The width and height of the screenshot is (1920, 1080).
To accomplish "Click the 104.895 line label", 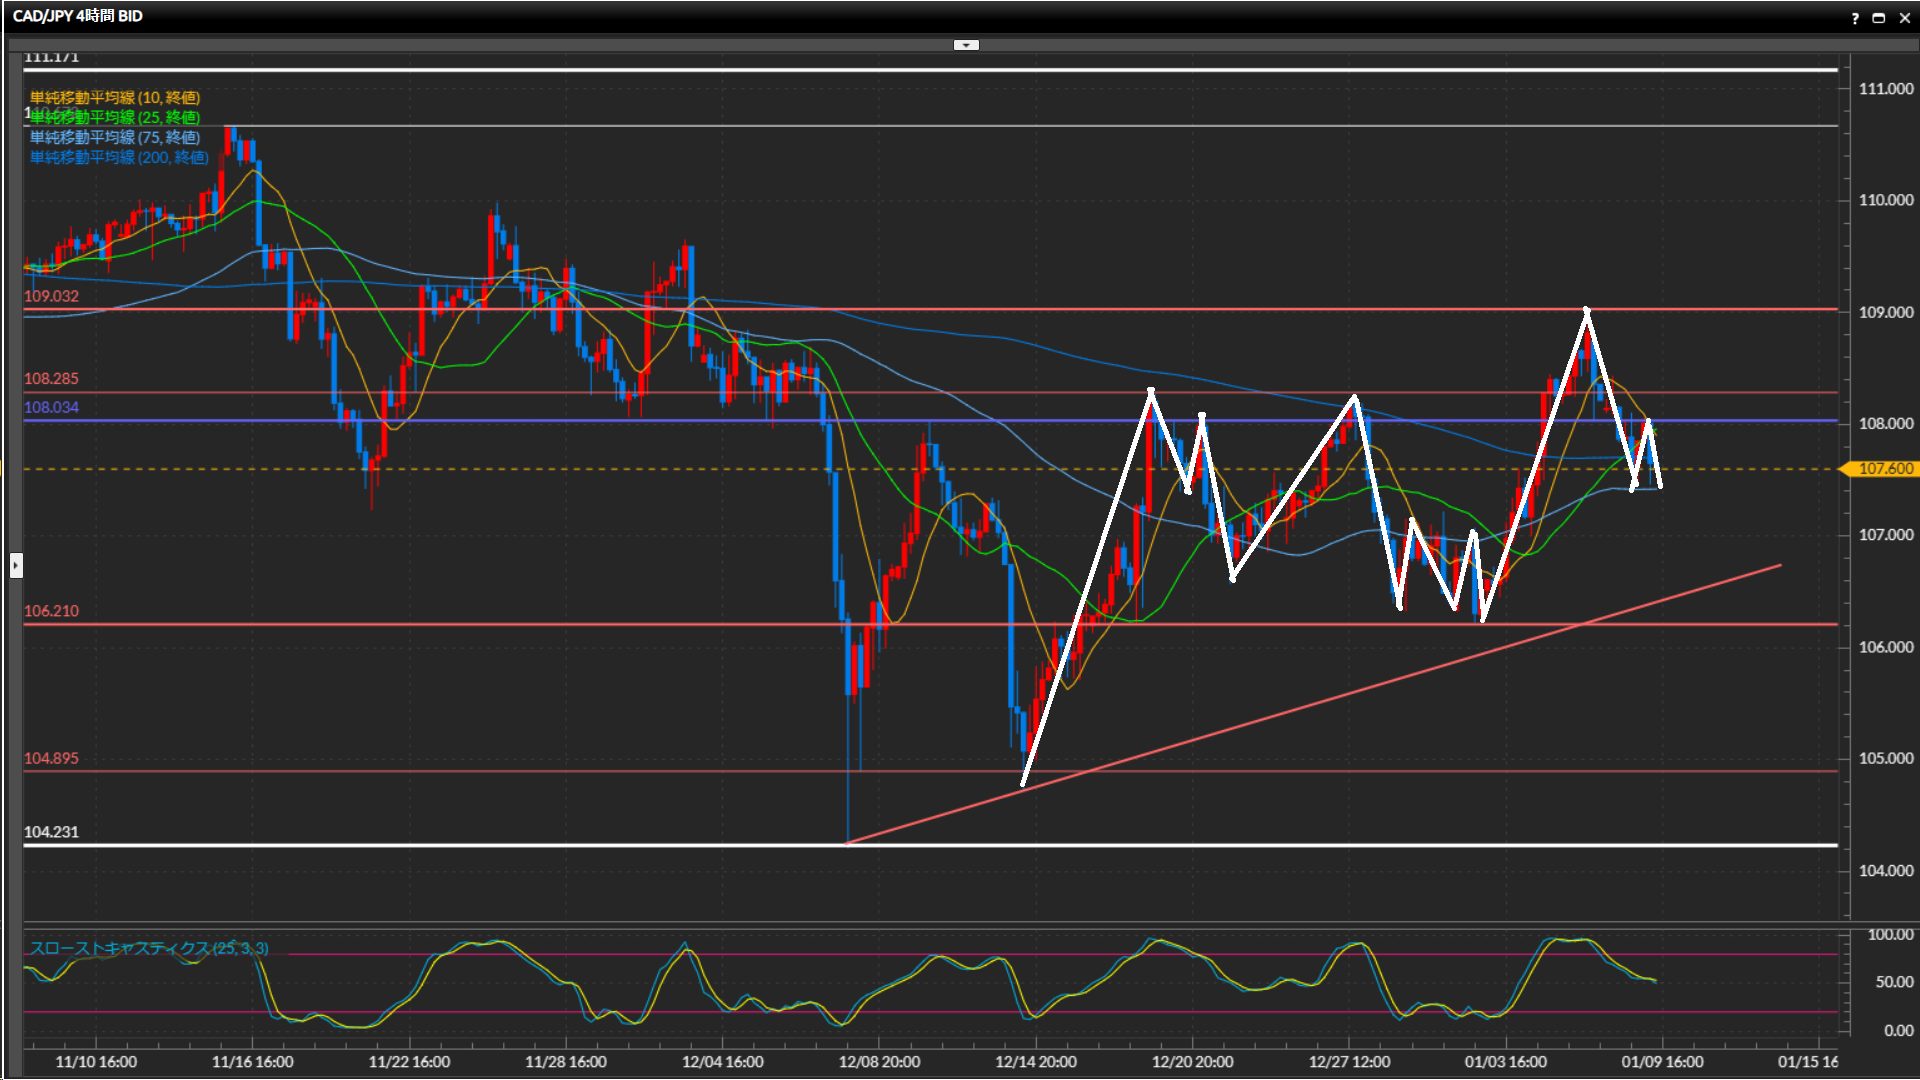I will [51, 758].
